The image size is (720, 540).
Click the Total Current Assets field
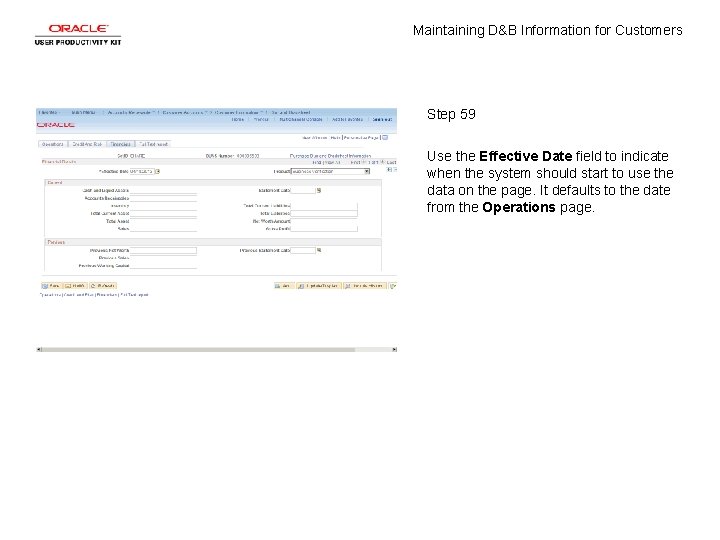click(x=163, y=213)
